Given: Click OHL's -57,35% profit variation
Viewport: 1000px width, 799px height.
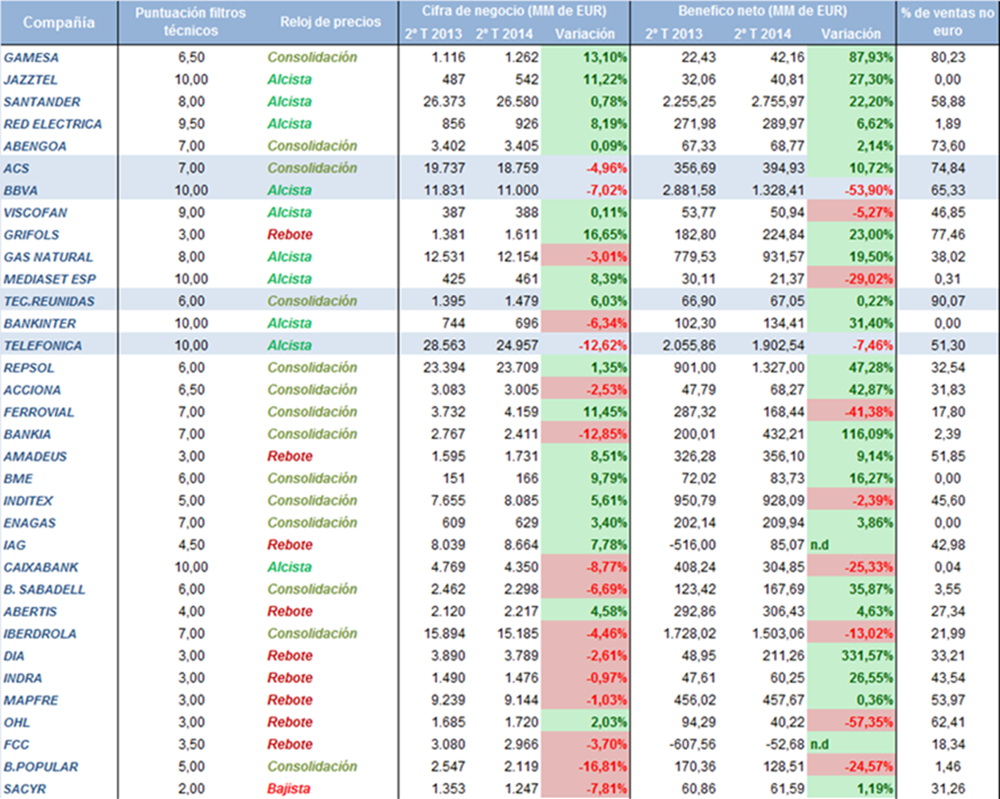Looking at the screenshot, I should pos(869,722).
